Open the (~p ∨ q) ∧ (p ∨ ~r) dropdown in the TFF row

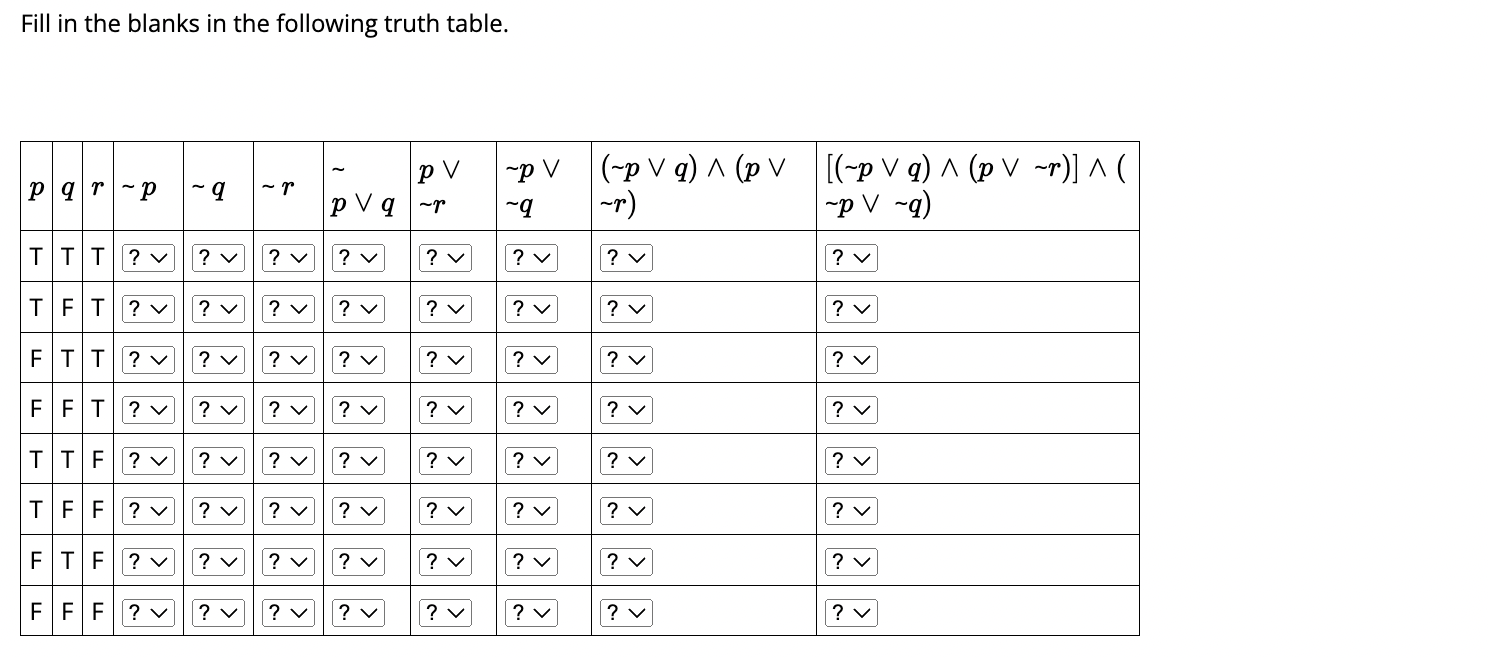point(624,510)
